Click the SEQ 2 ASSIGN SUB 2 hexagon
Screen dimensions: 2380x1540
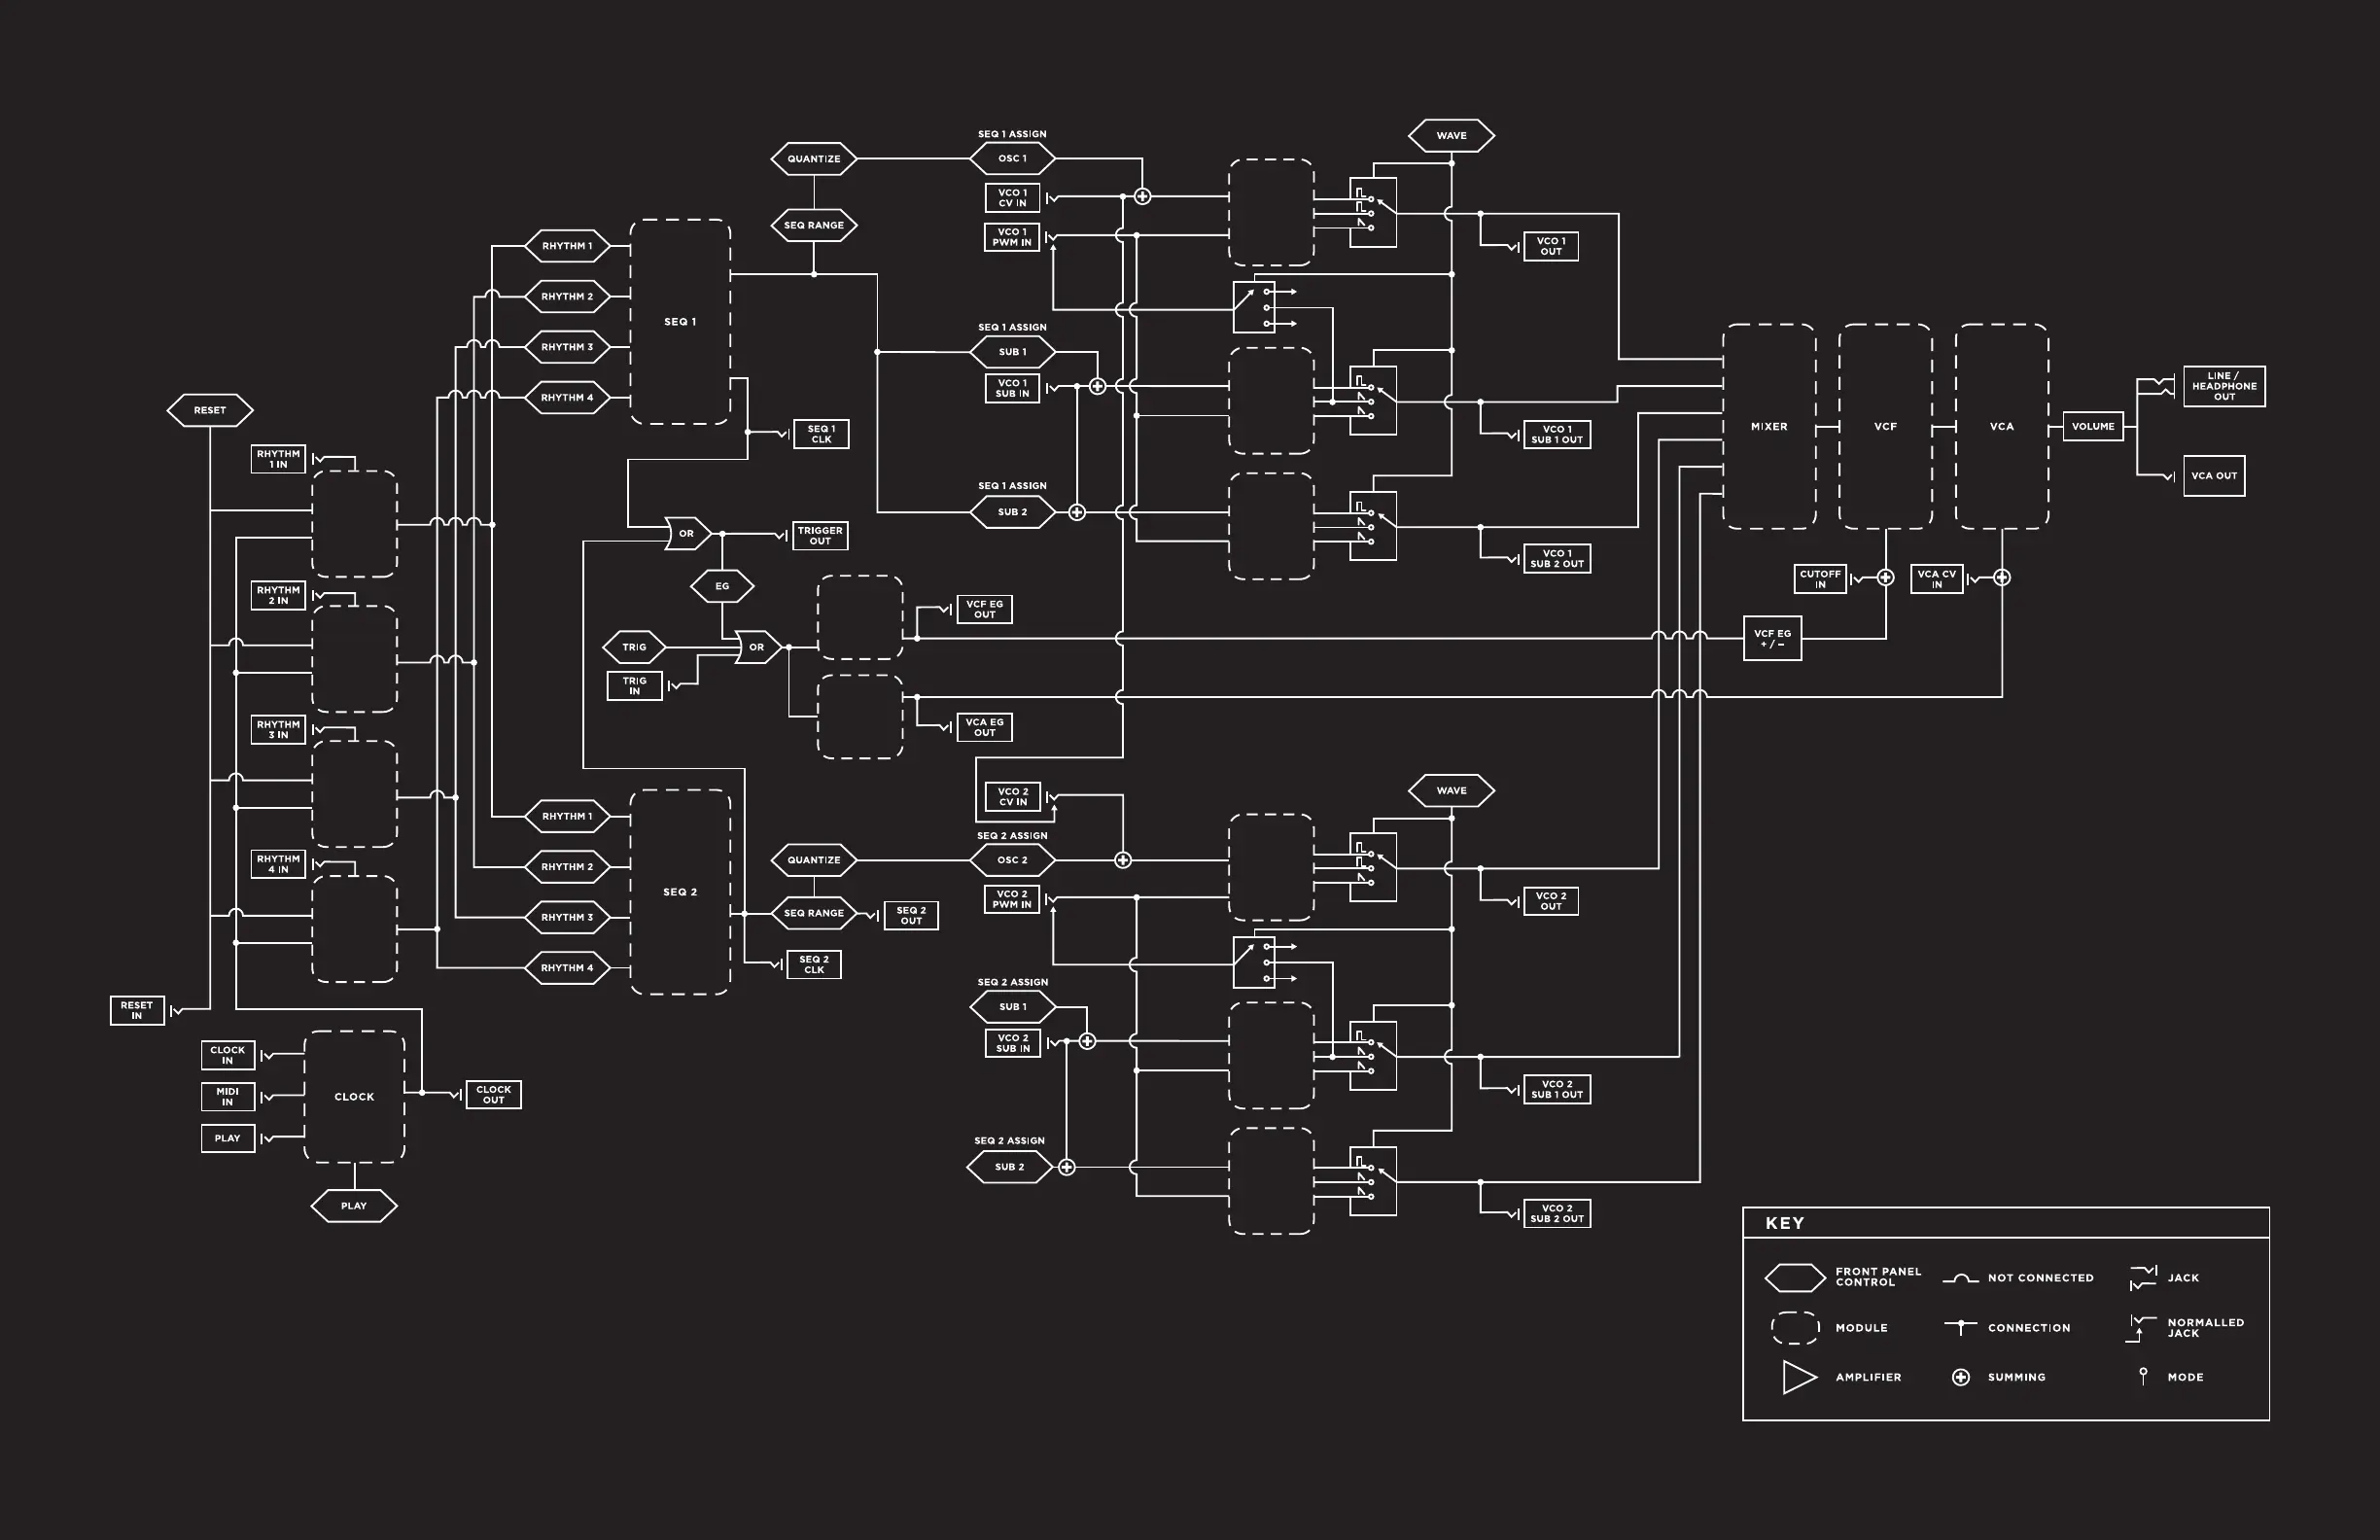point(1009,1167)
